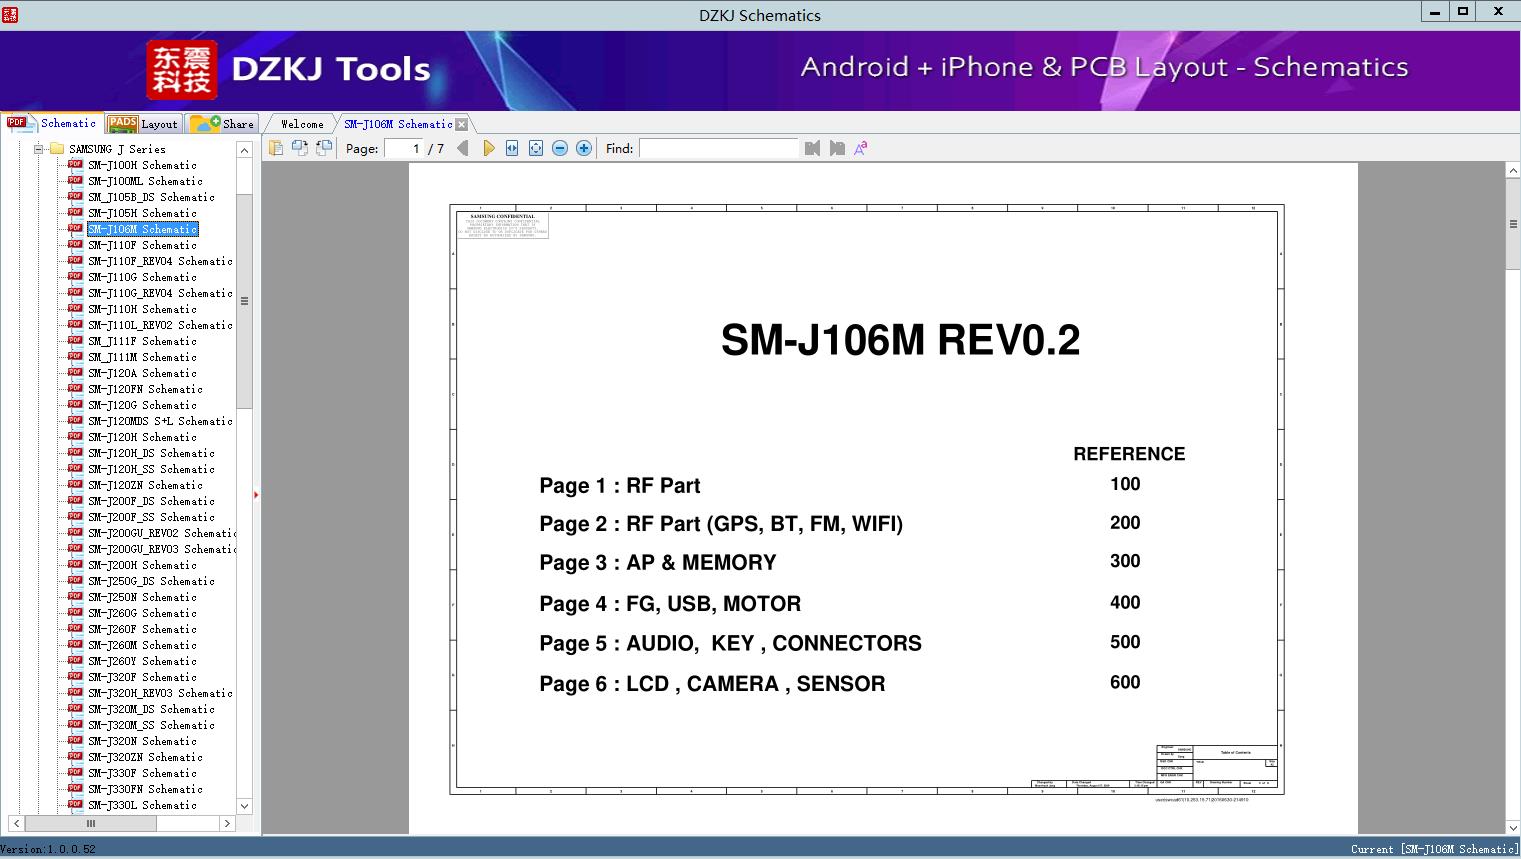
Task: Click the PDF icon beside SM-J120A Schematic
Action: [75, 373]
